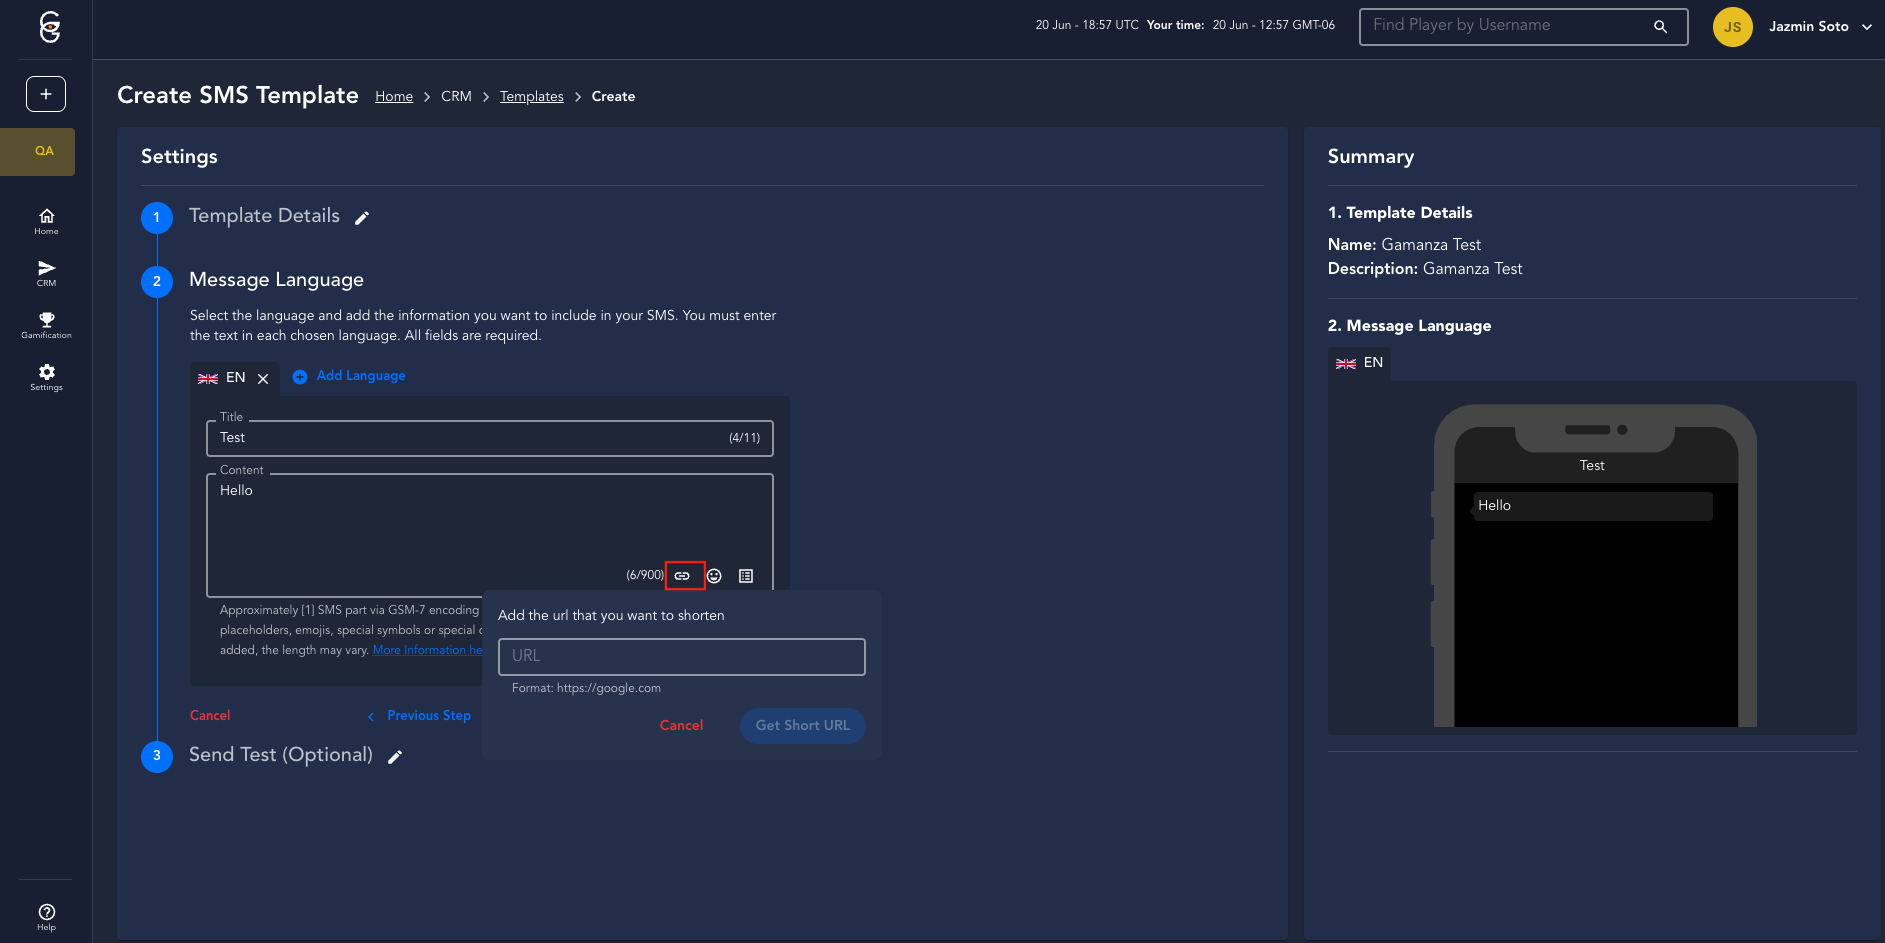The height and width of the screenshot is (943, 1885).
Task: Open the Gamification trophy in sidebar
Action: tap(46, 325)
